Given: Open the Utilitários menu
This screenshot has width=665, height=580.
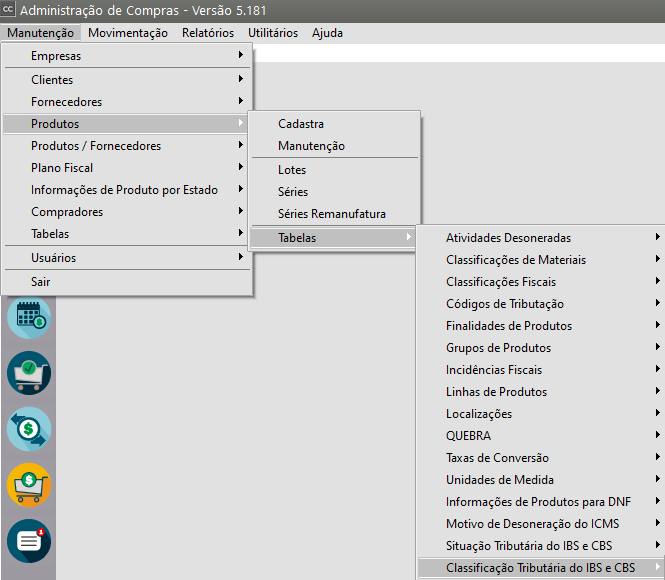Looking at the screenshot, I should 273,32.
